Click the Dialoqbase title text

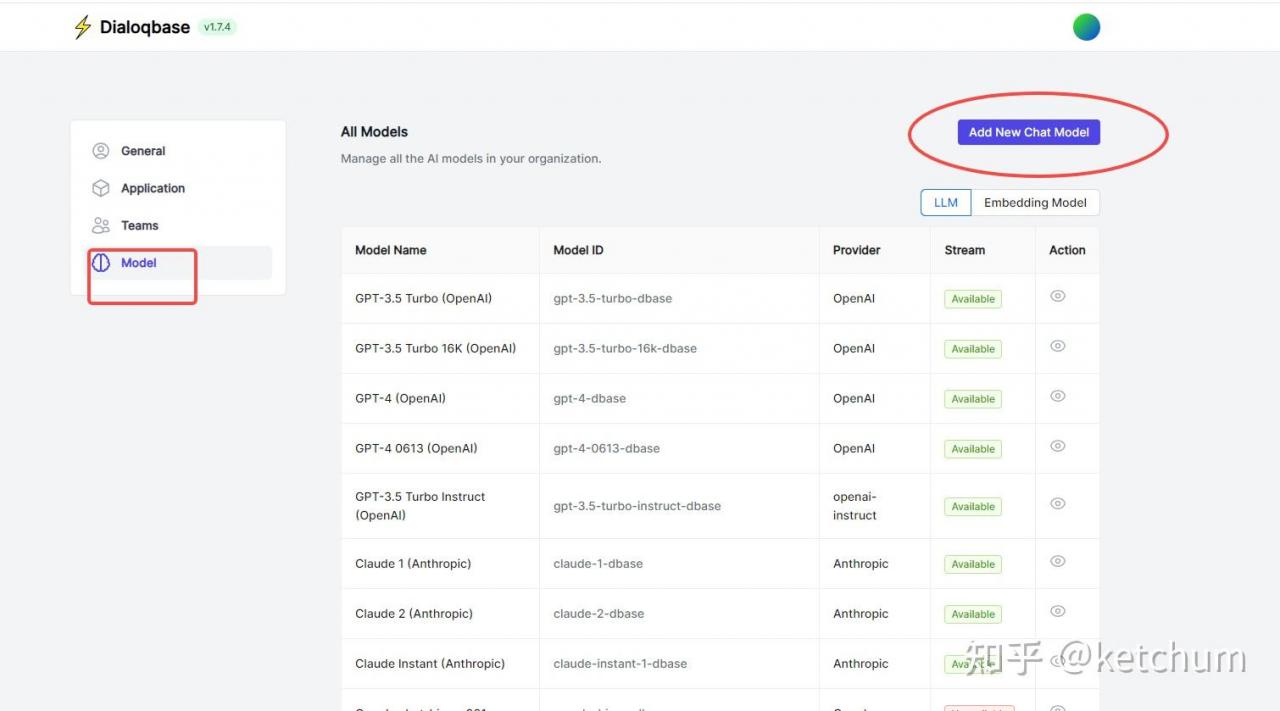[x=145, y=27]
